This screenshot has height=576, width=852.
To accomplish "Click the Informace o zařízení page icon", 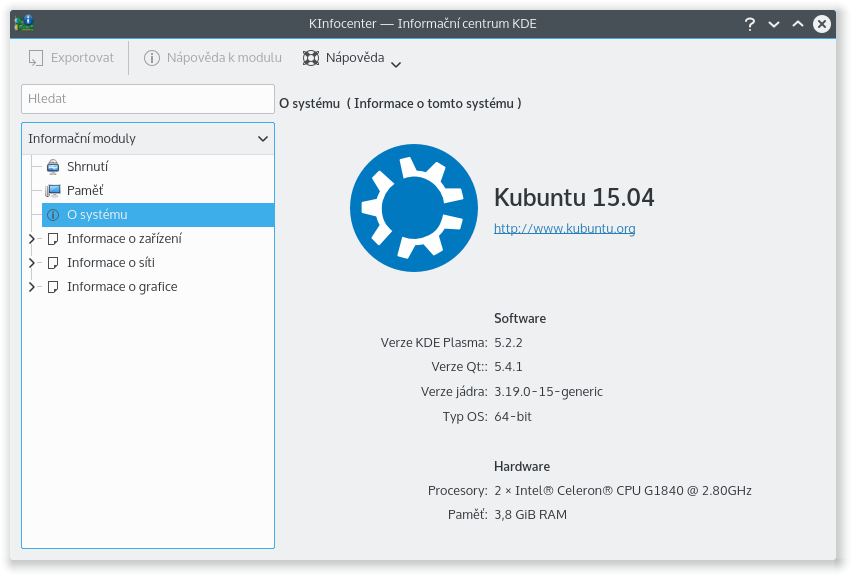I will (x=53, y=239).
